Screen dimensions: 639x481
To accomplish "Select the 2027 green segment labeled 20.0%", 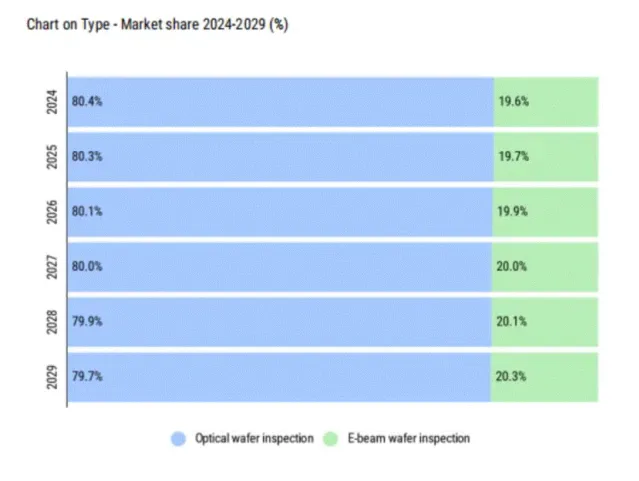I will pos(545,267).
